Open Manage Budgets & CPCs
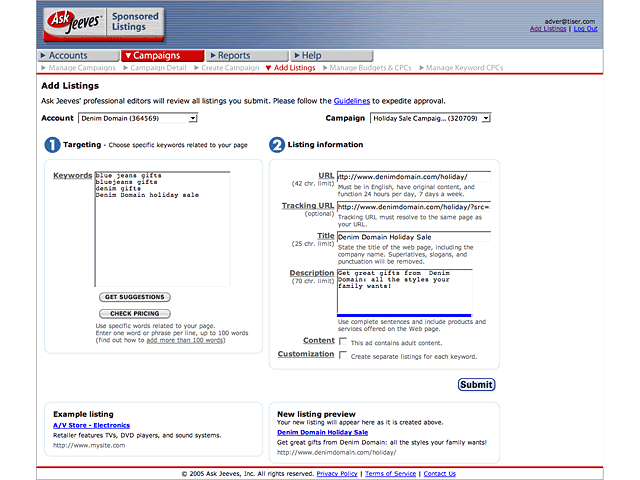This screenshot has height=480, width=640. pos(370,68)
